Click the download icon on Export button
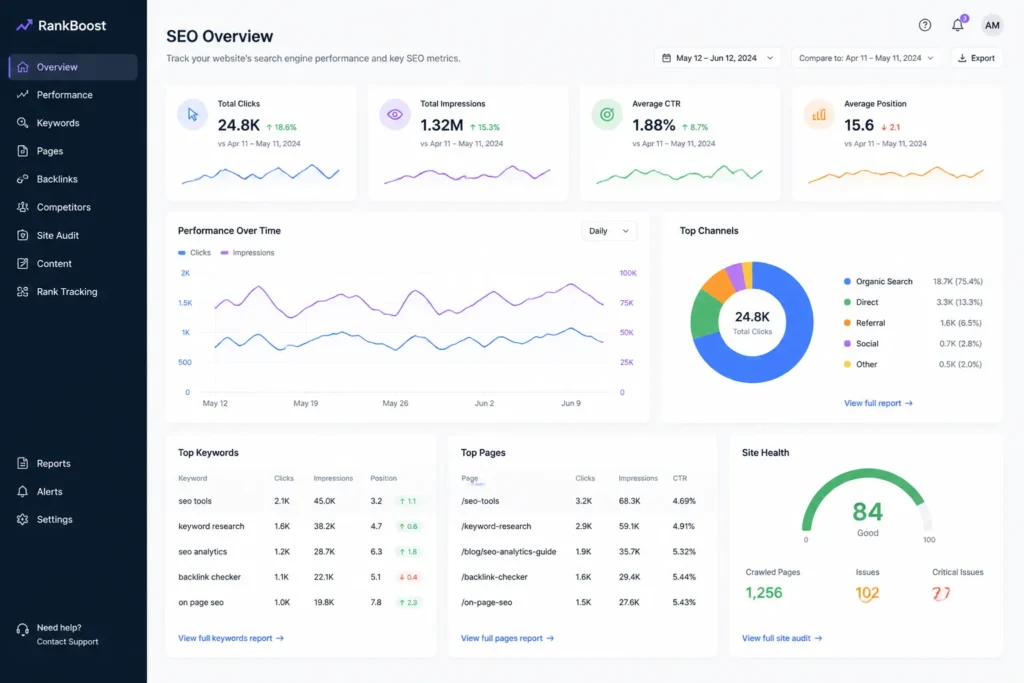 tap(962, 58)
